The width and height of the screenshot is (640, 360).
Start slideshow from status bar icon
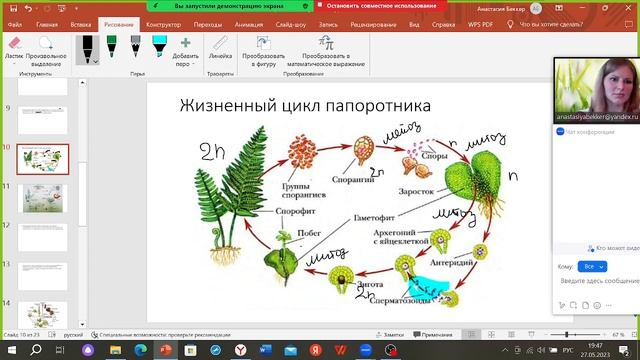click(x=531, y=335)
